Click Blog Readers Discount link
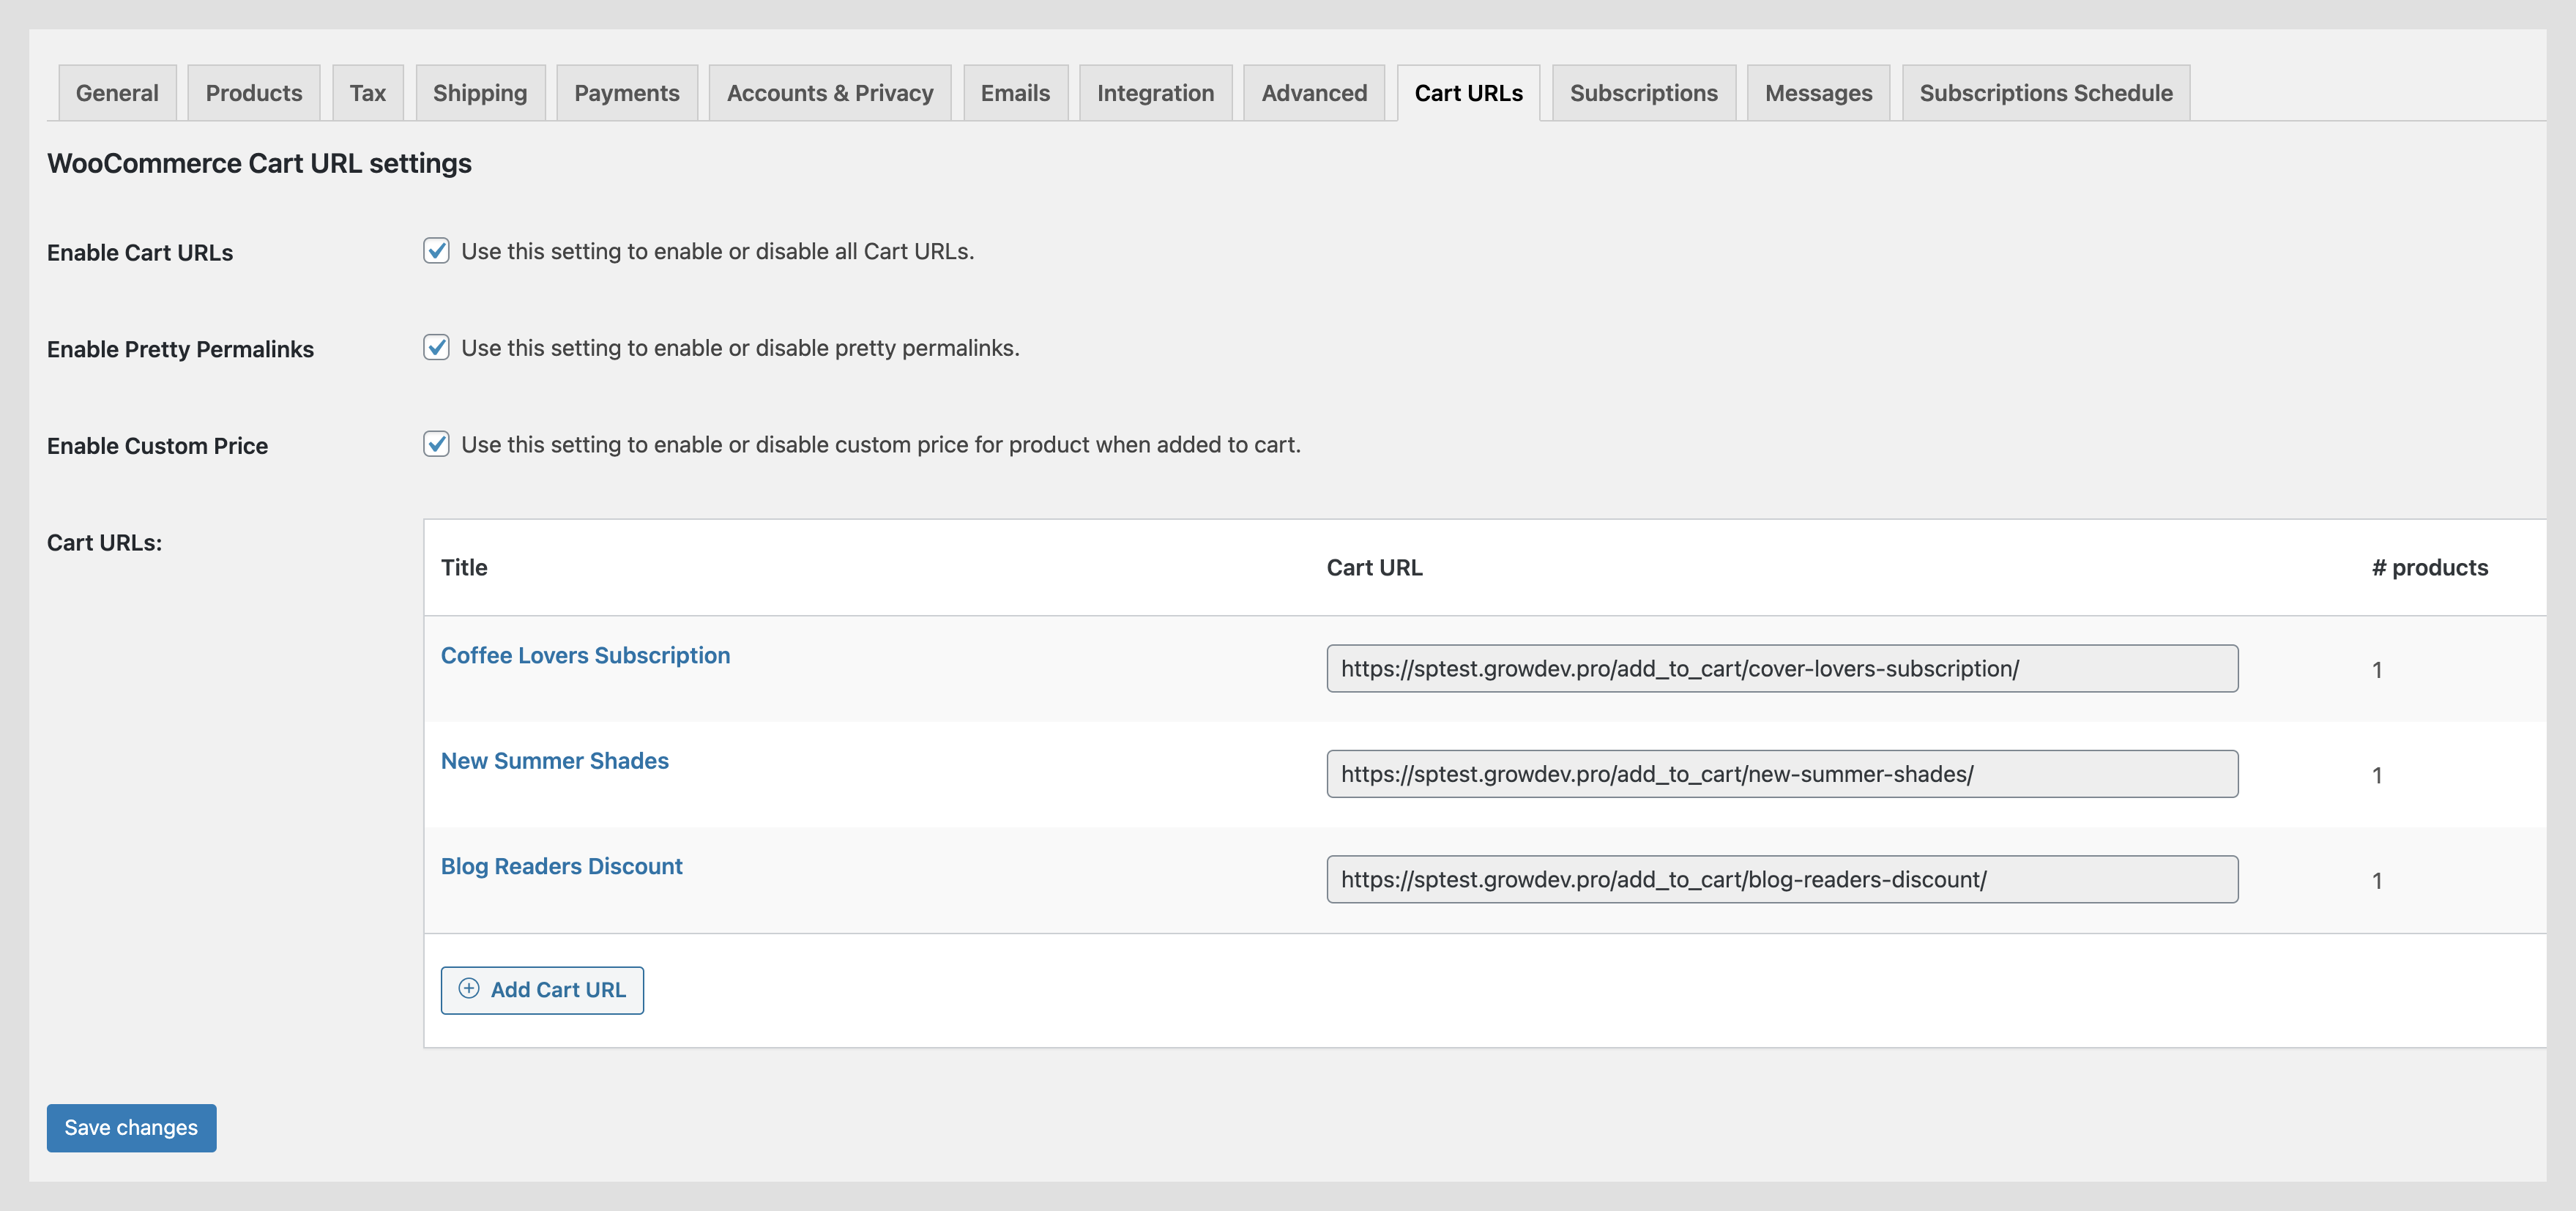This screenshot has height=1211, width=2576. tap(561, 866)
